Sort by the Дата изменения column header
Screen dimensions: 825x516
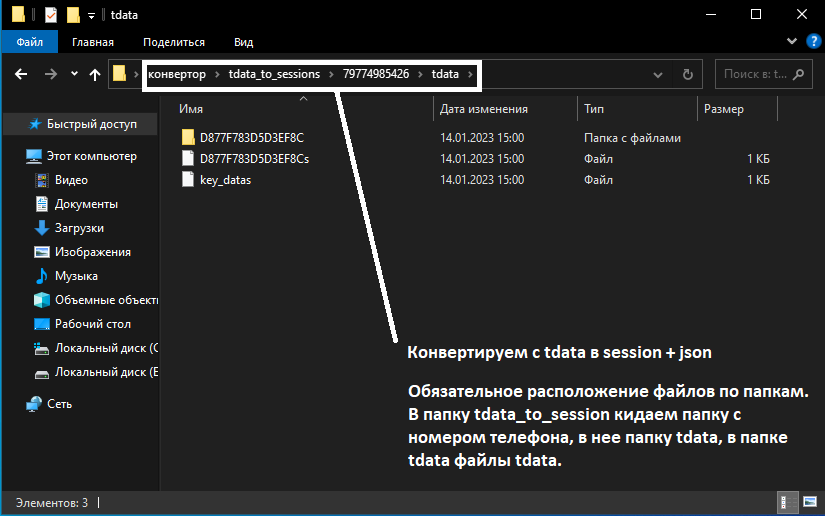[484, 109]
